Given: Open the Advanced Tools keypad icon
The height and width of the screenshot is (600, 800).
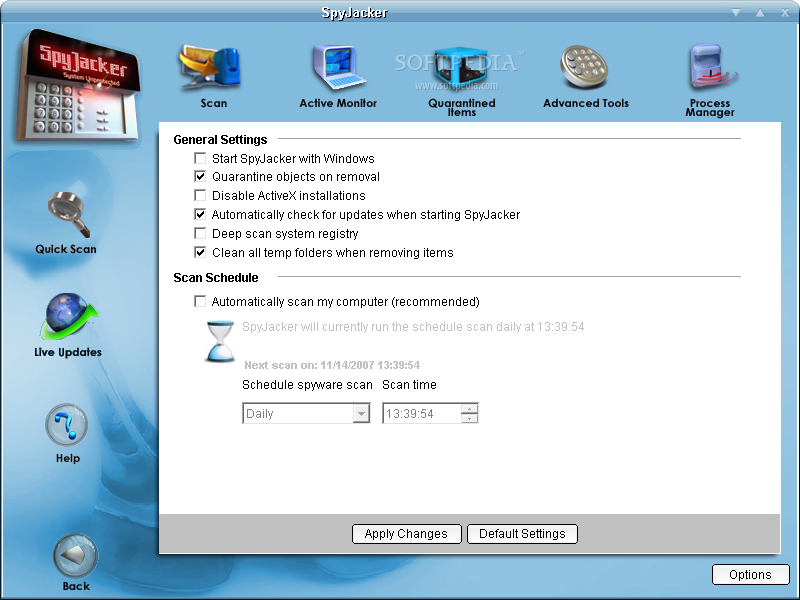Looking at the screenshot, I should click(x=584, y=67).
